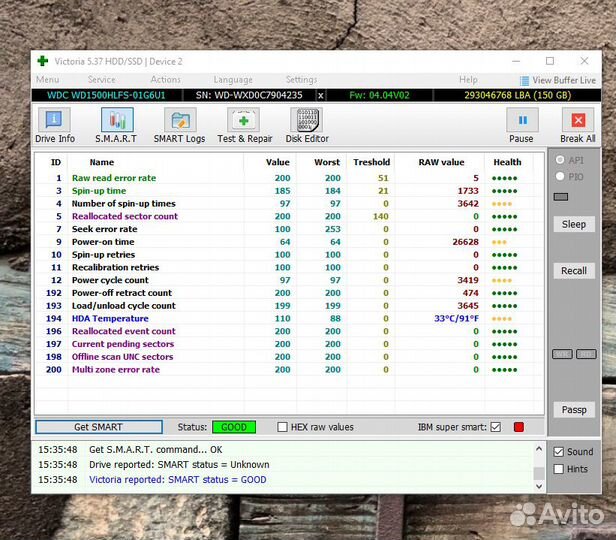Click the Name column header

click(102, 162)
